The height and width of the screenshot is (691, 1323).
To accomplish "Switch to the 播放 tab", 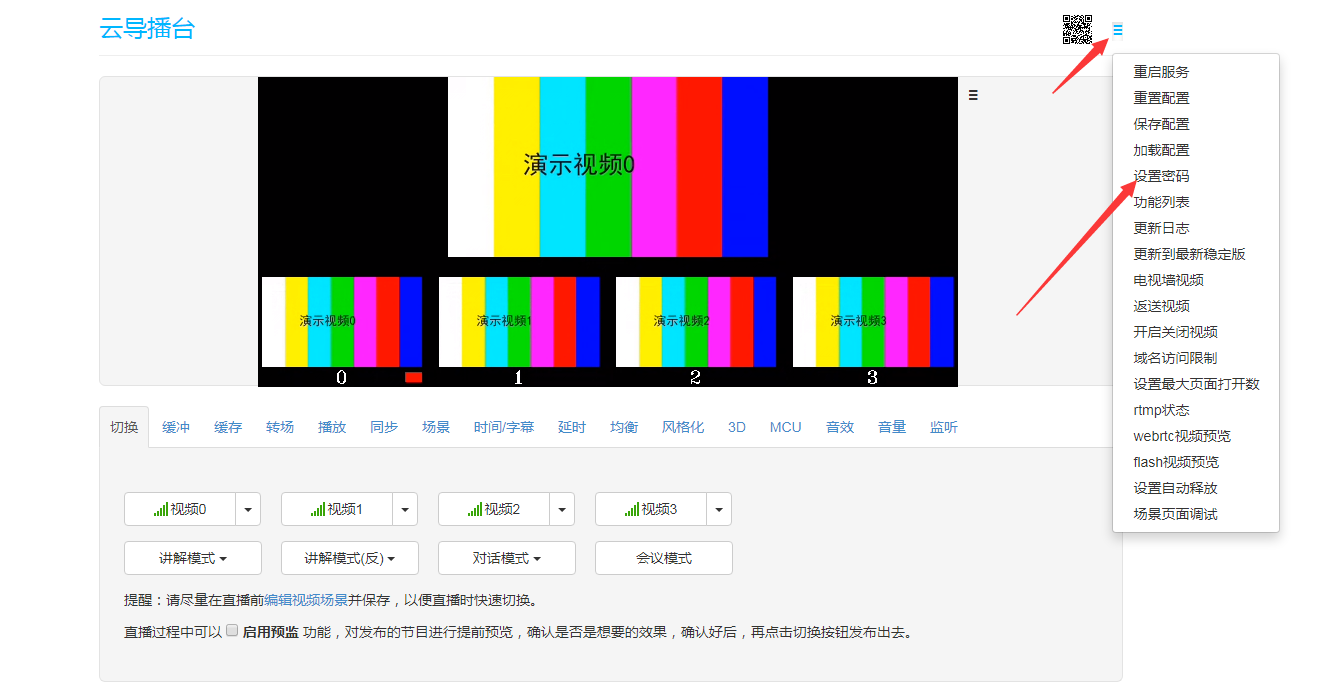I will (x=332, y=427).
